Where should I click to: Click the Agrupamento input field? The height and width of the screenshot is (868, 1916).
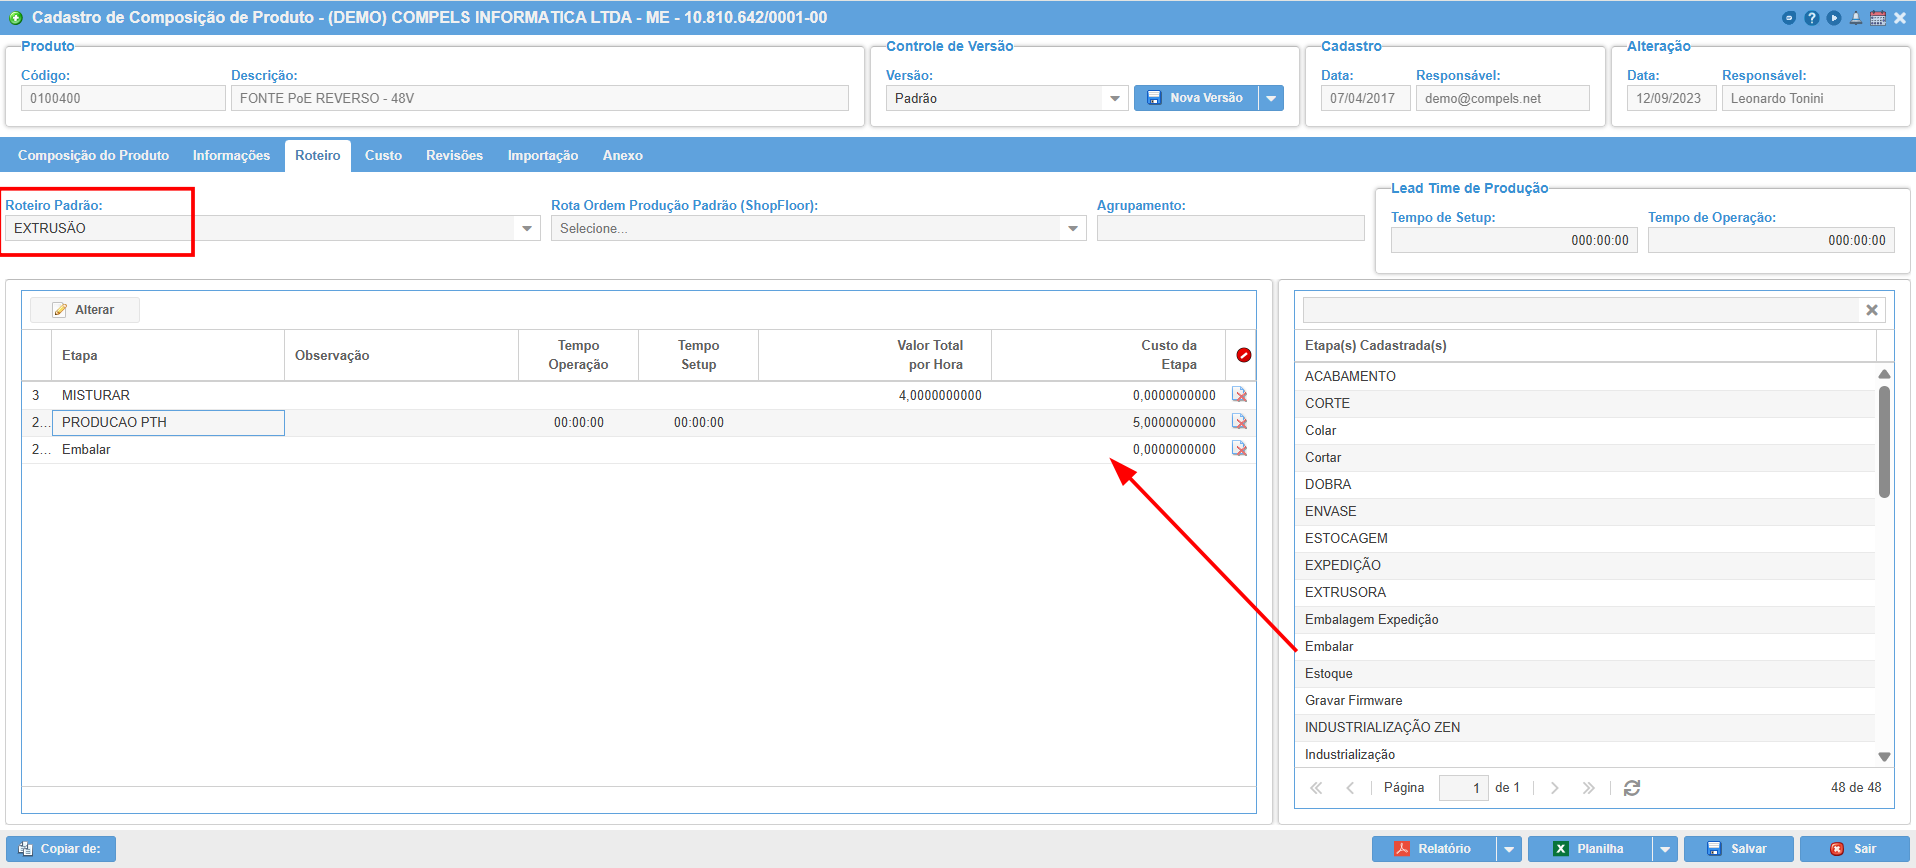click(x=1231, y=228)
